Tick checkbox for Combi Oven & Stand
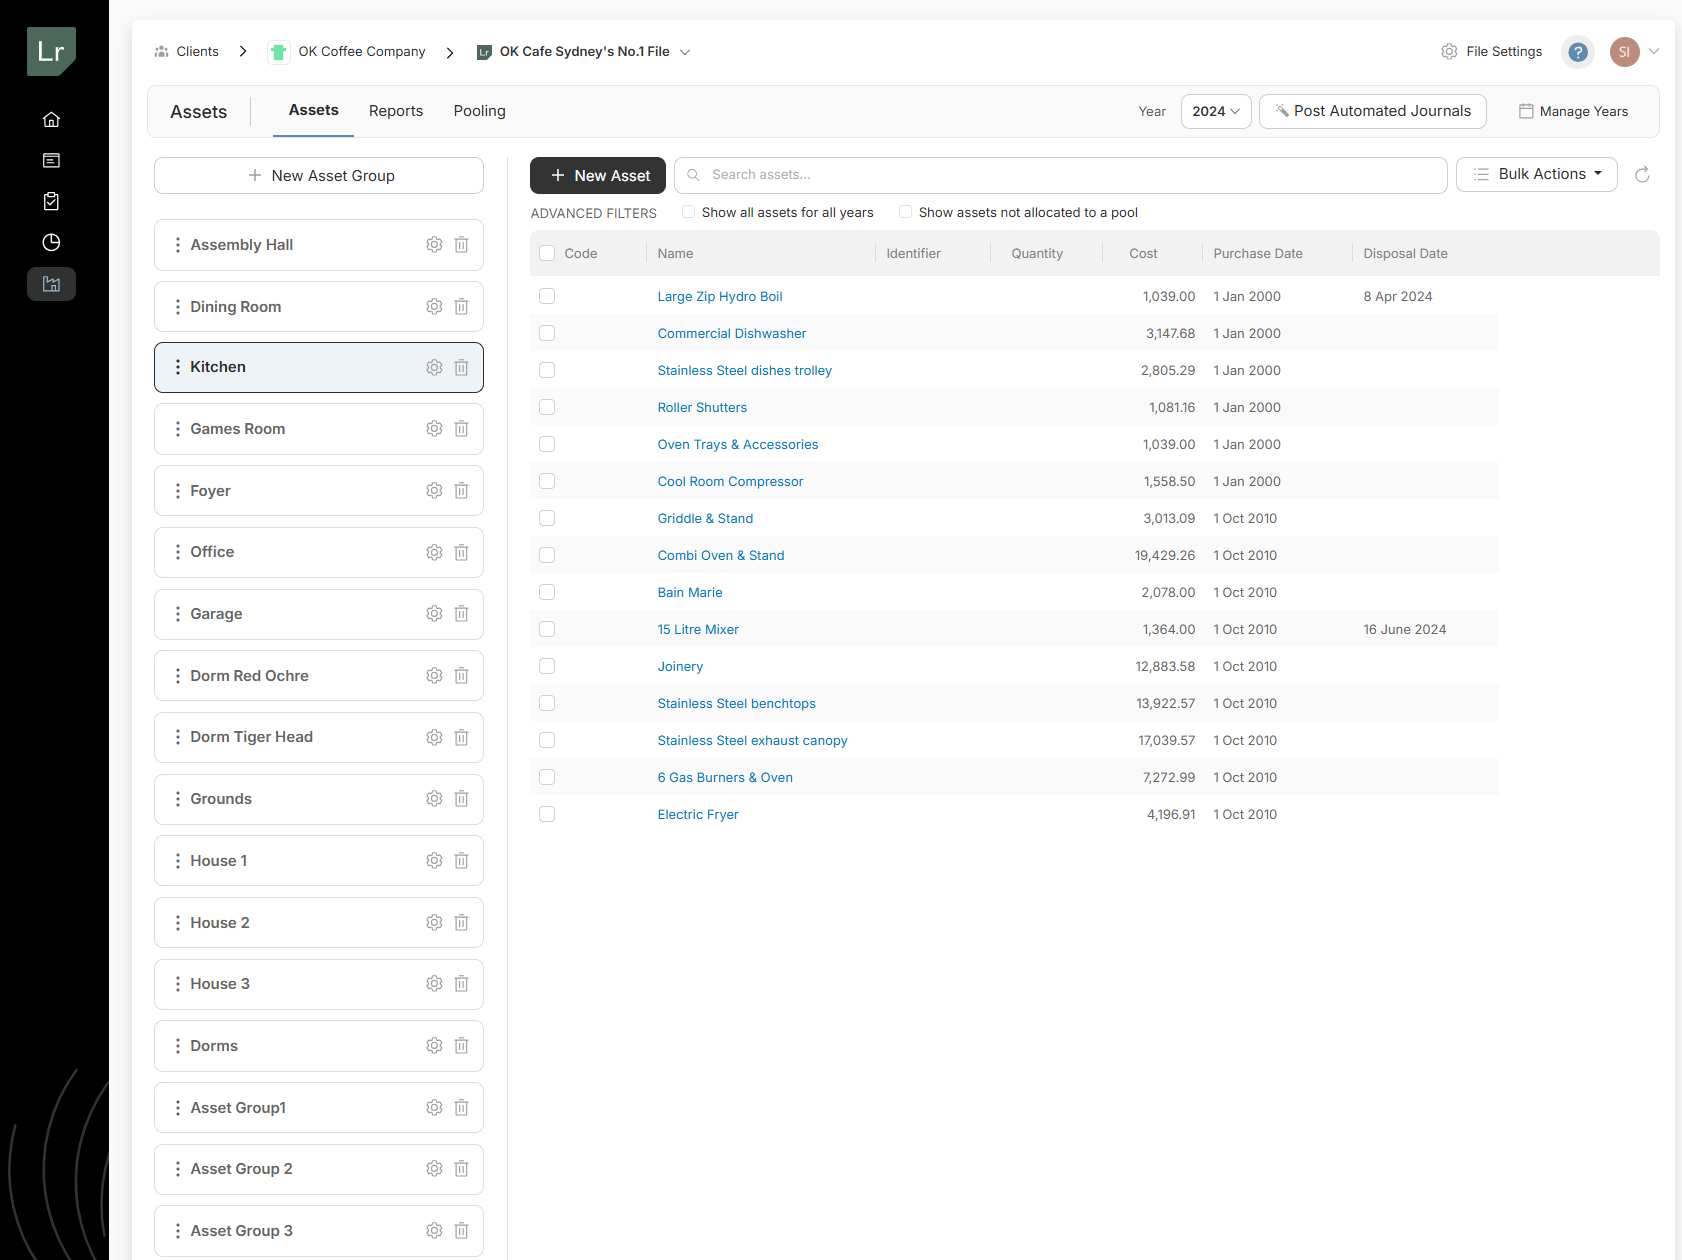1682x1260 pixels. click(547, 556)
